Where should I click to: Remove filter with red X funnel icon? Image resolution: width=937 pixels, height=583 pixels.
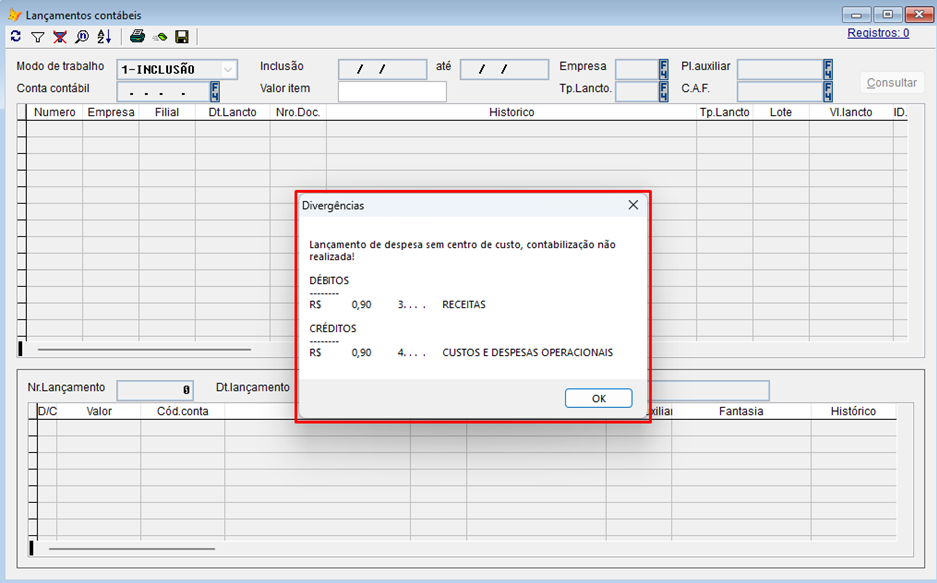[x=60, y=37]
